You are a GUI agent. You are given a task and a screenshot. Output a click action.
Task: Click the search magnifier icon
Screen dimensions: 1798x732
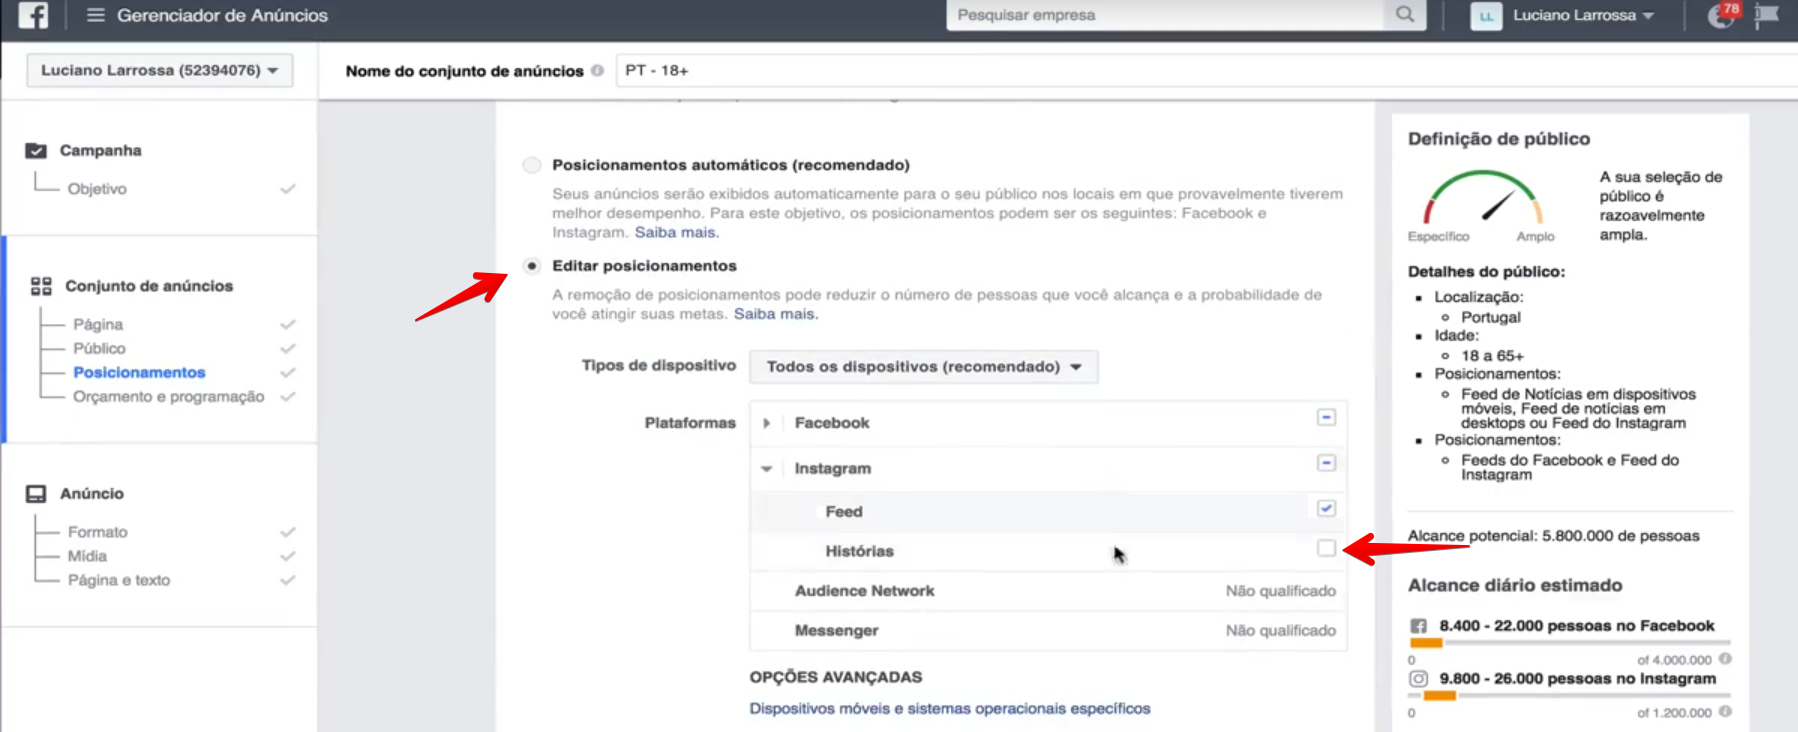pos(1405,15)
